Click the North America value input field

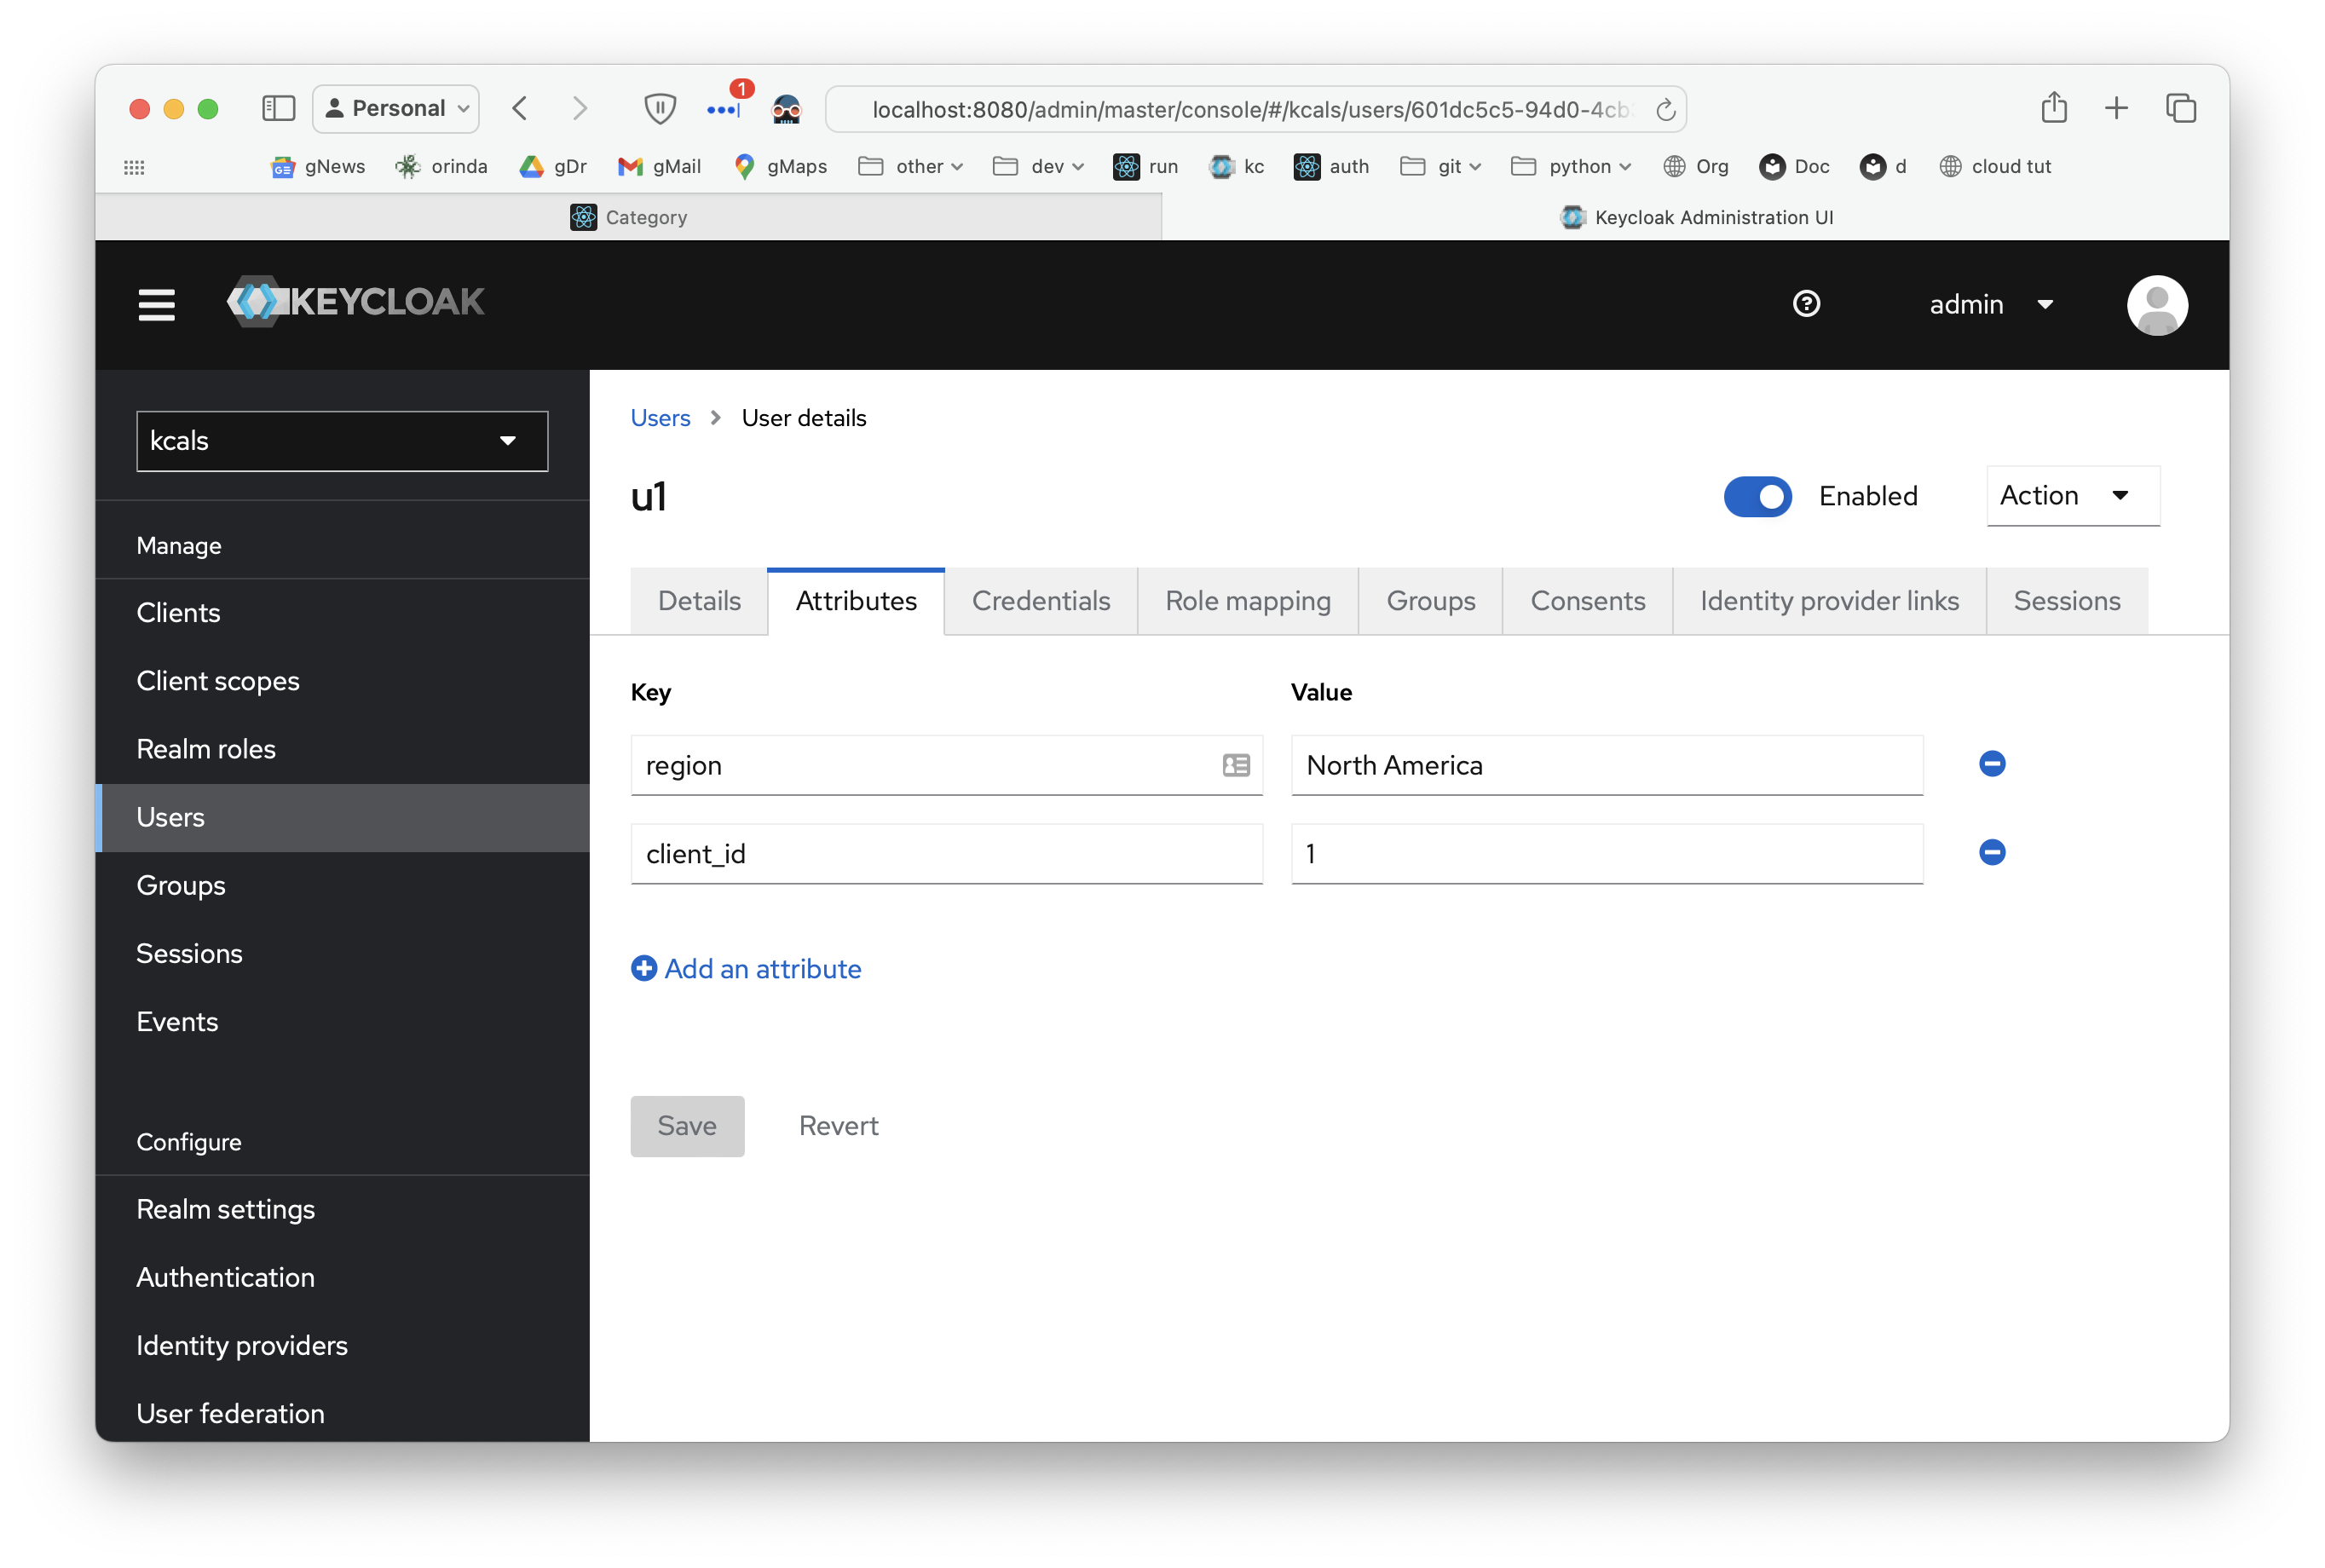pos(1606,765)
